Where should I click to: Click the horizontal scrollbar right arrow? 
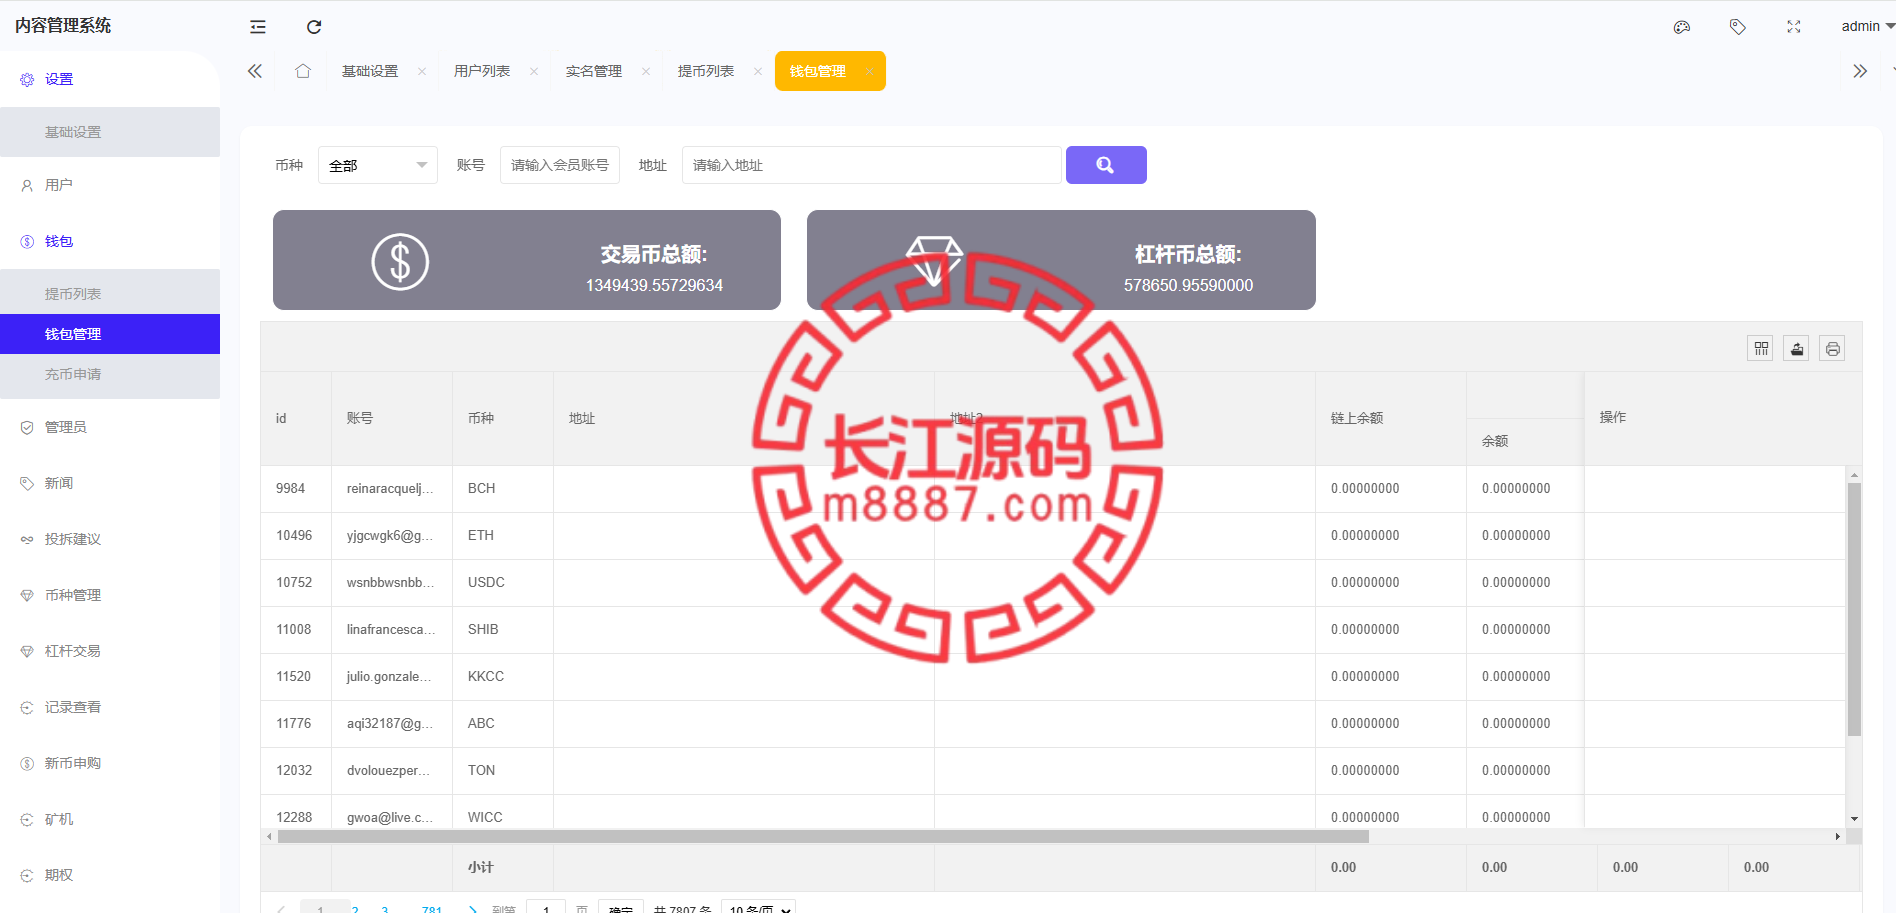point(1837,836)
